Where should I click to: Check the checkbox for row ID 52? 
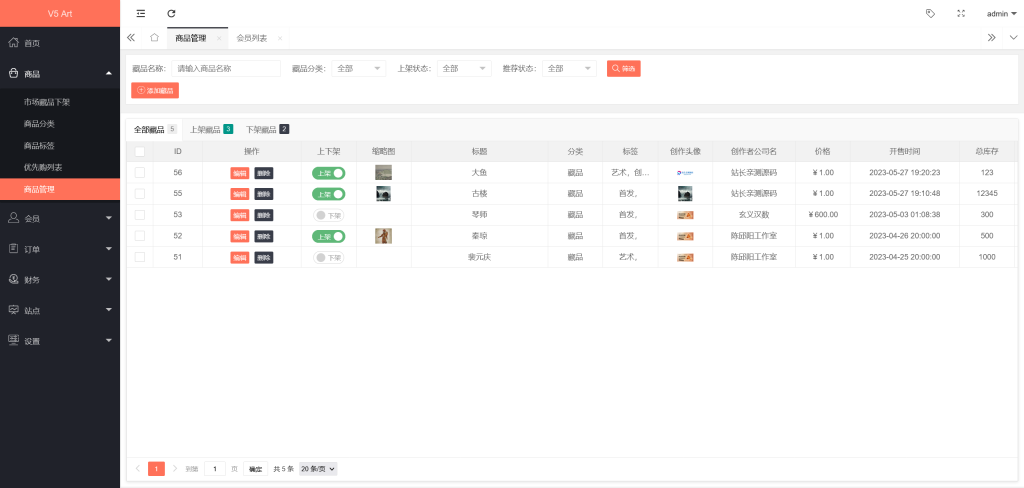(140, 236)
